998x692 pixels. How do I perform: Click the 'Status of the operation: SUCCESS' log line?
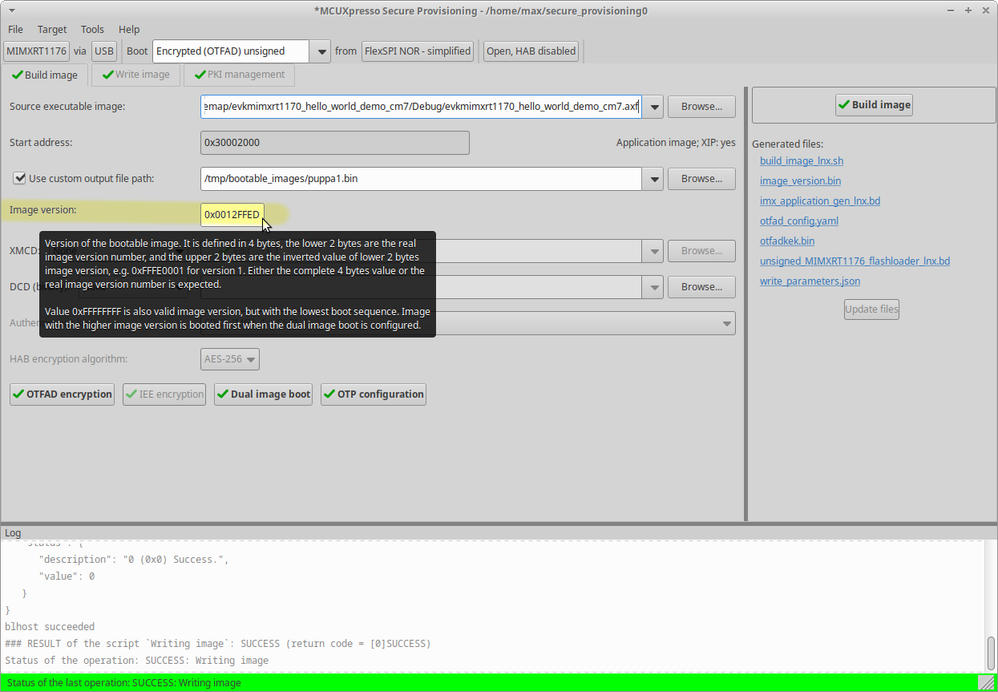pos(136,660)
